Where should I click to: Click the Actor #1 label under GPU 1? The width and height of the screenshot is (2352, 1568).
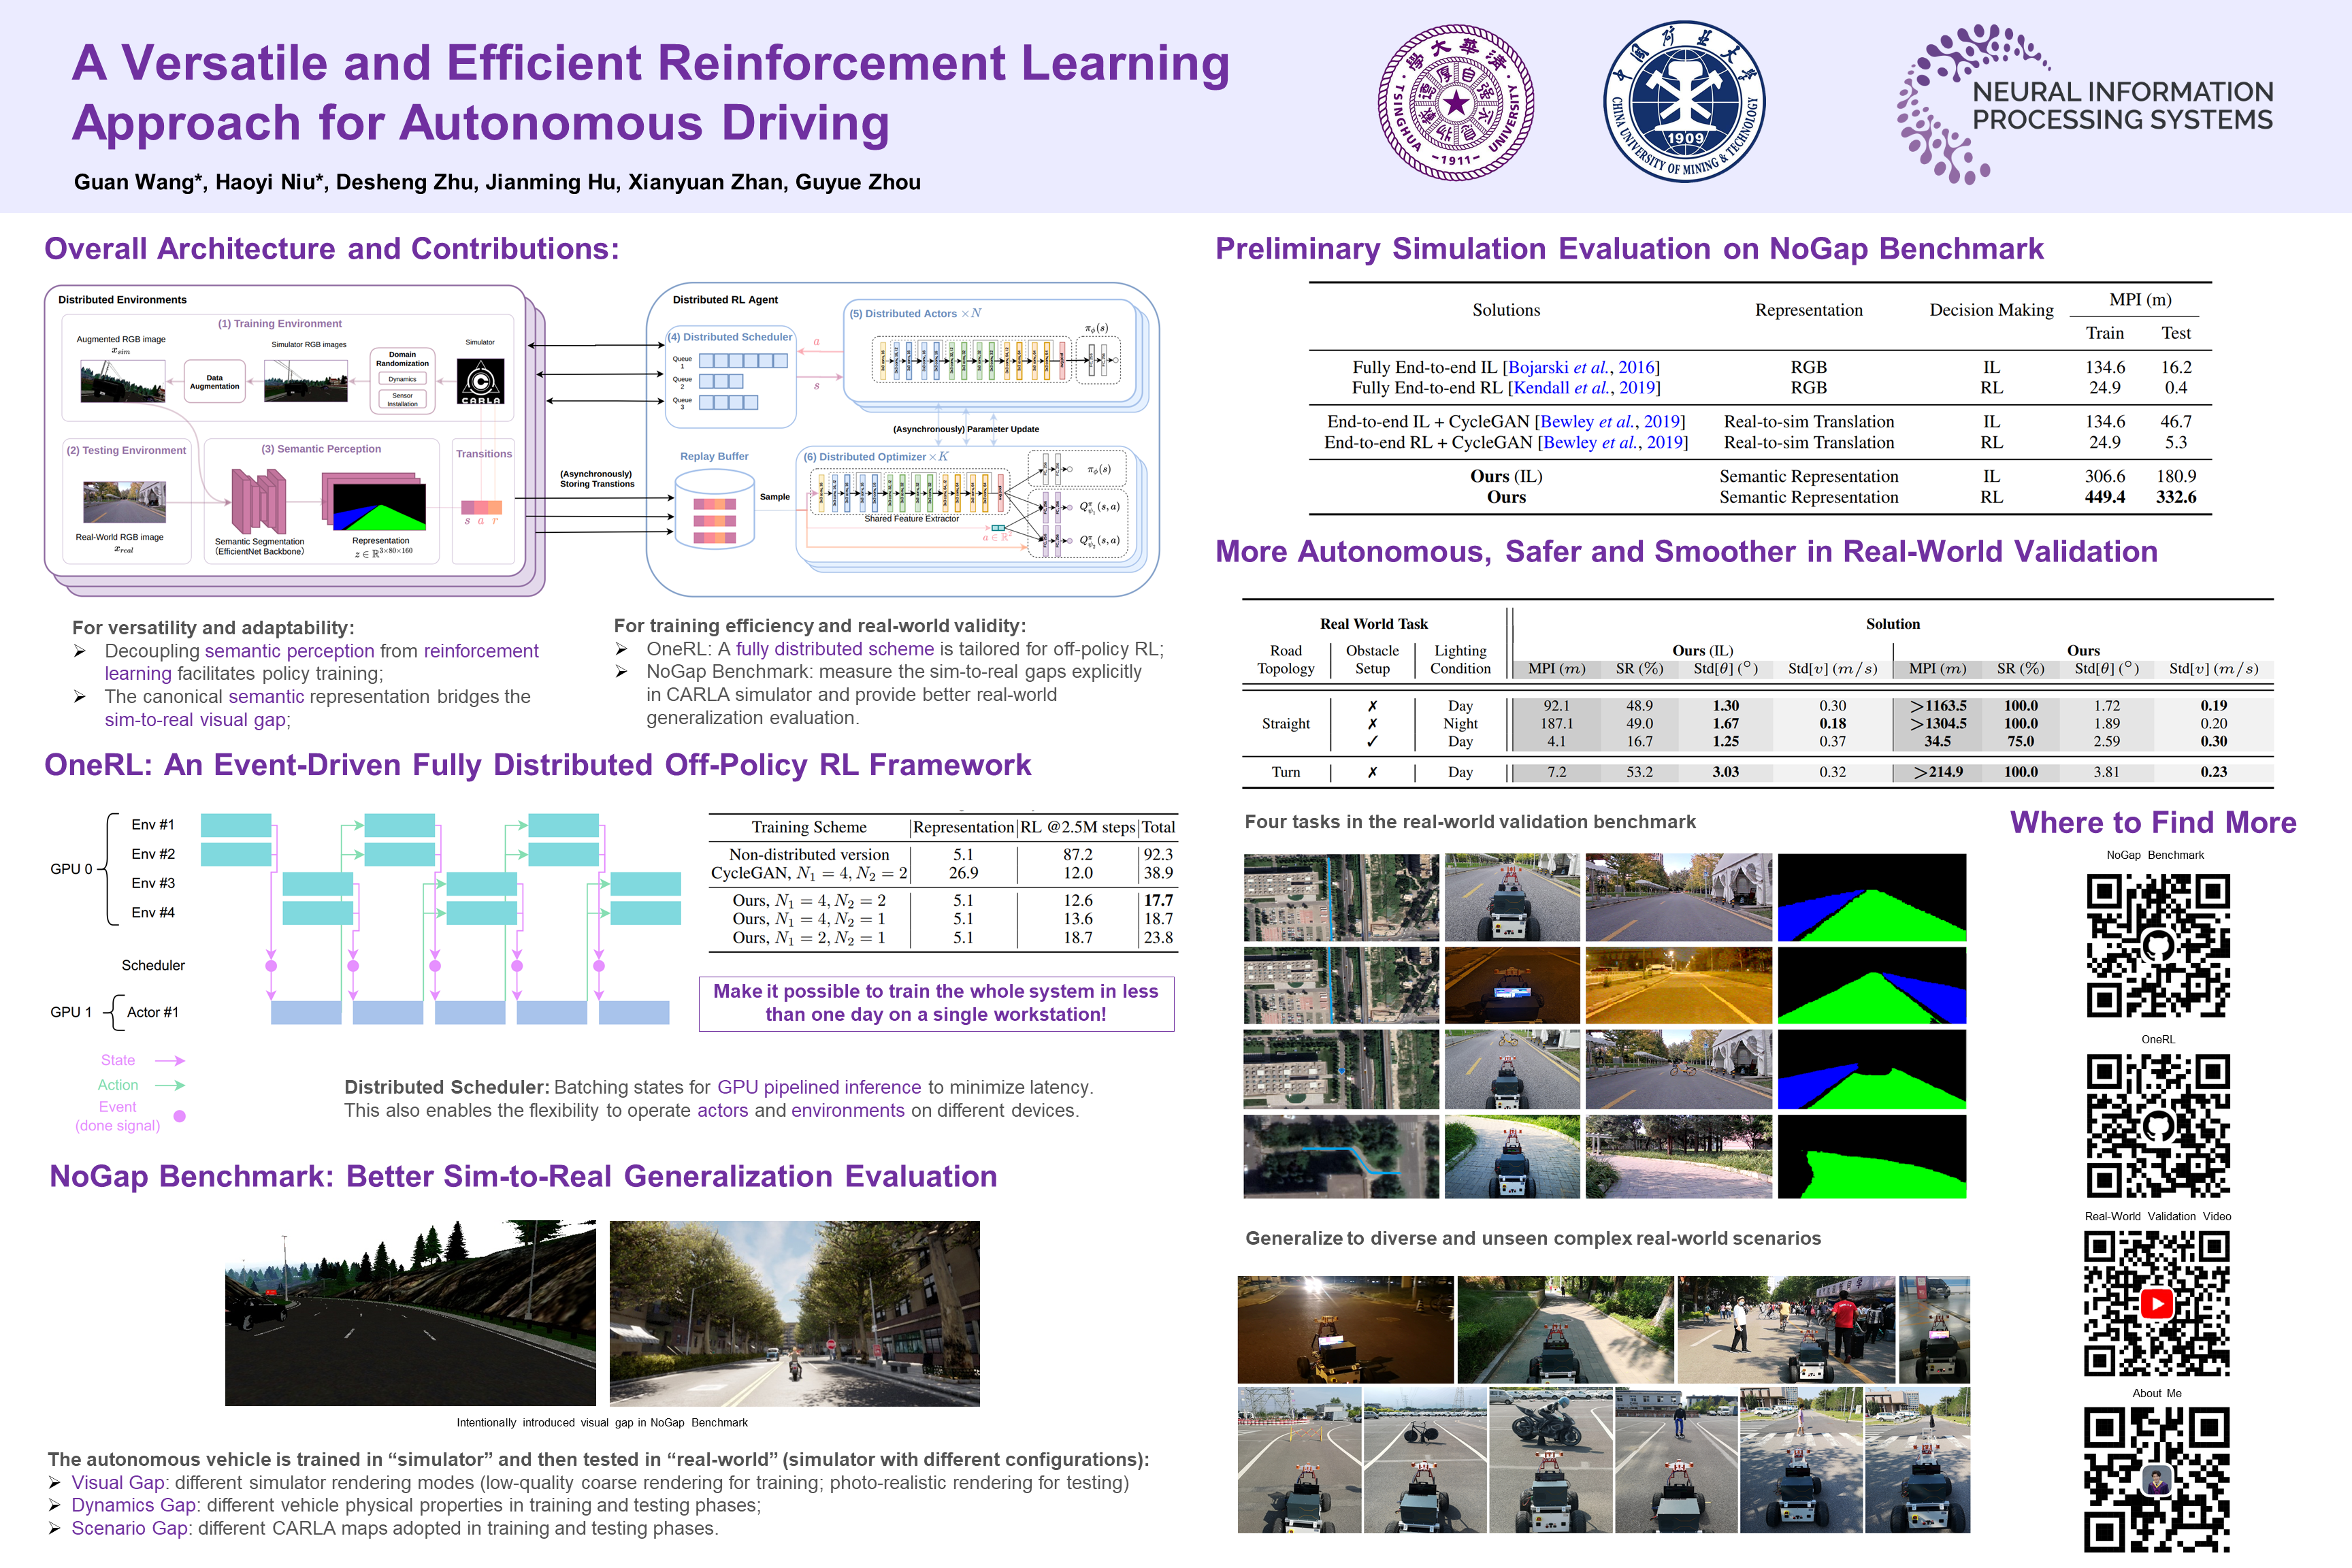[152, 1012]
